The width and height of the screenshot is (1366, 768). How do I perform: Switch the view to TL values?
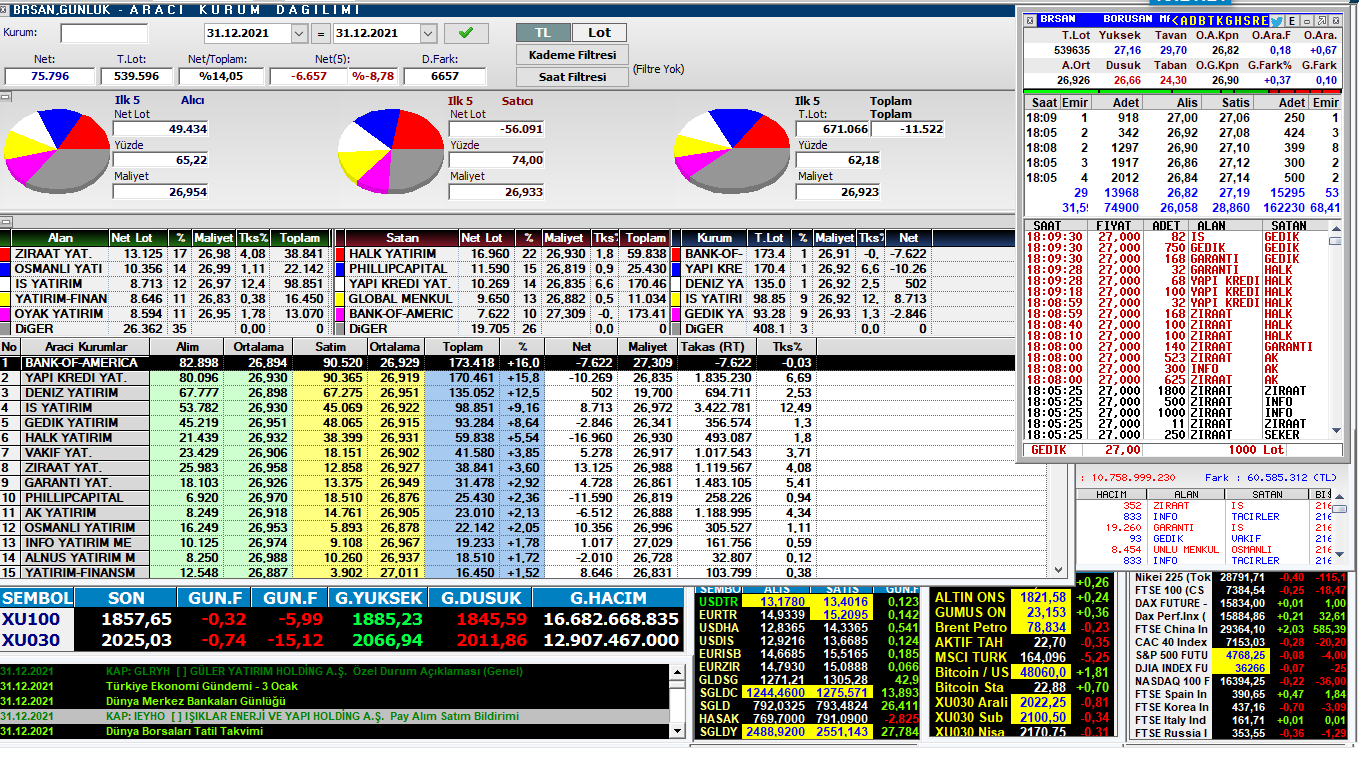click(x=543, y=33)
